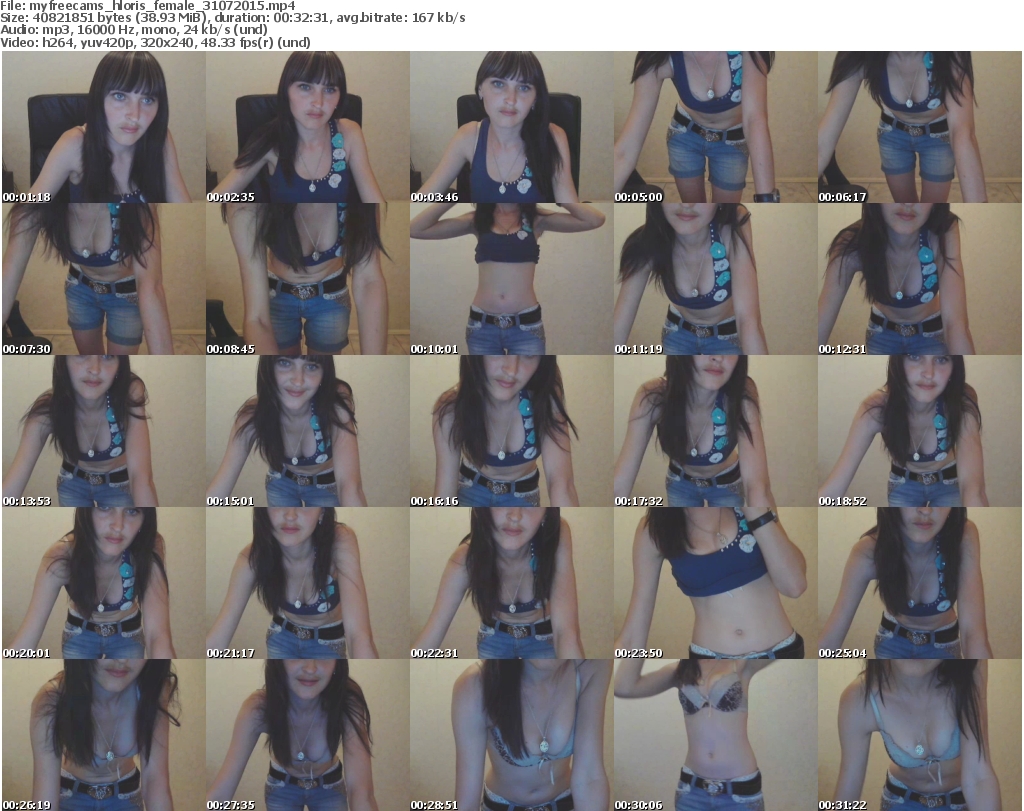Image resolution: width=1024 pixels, height=811 pixels.
Task: Open the frame stamped 00:30:06
Action: [715, 735]
